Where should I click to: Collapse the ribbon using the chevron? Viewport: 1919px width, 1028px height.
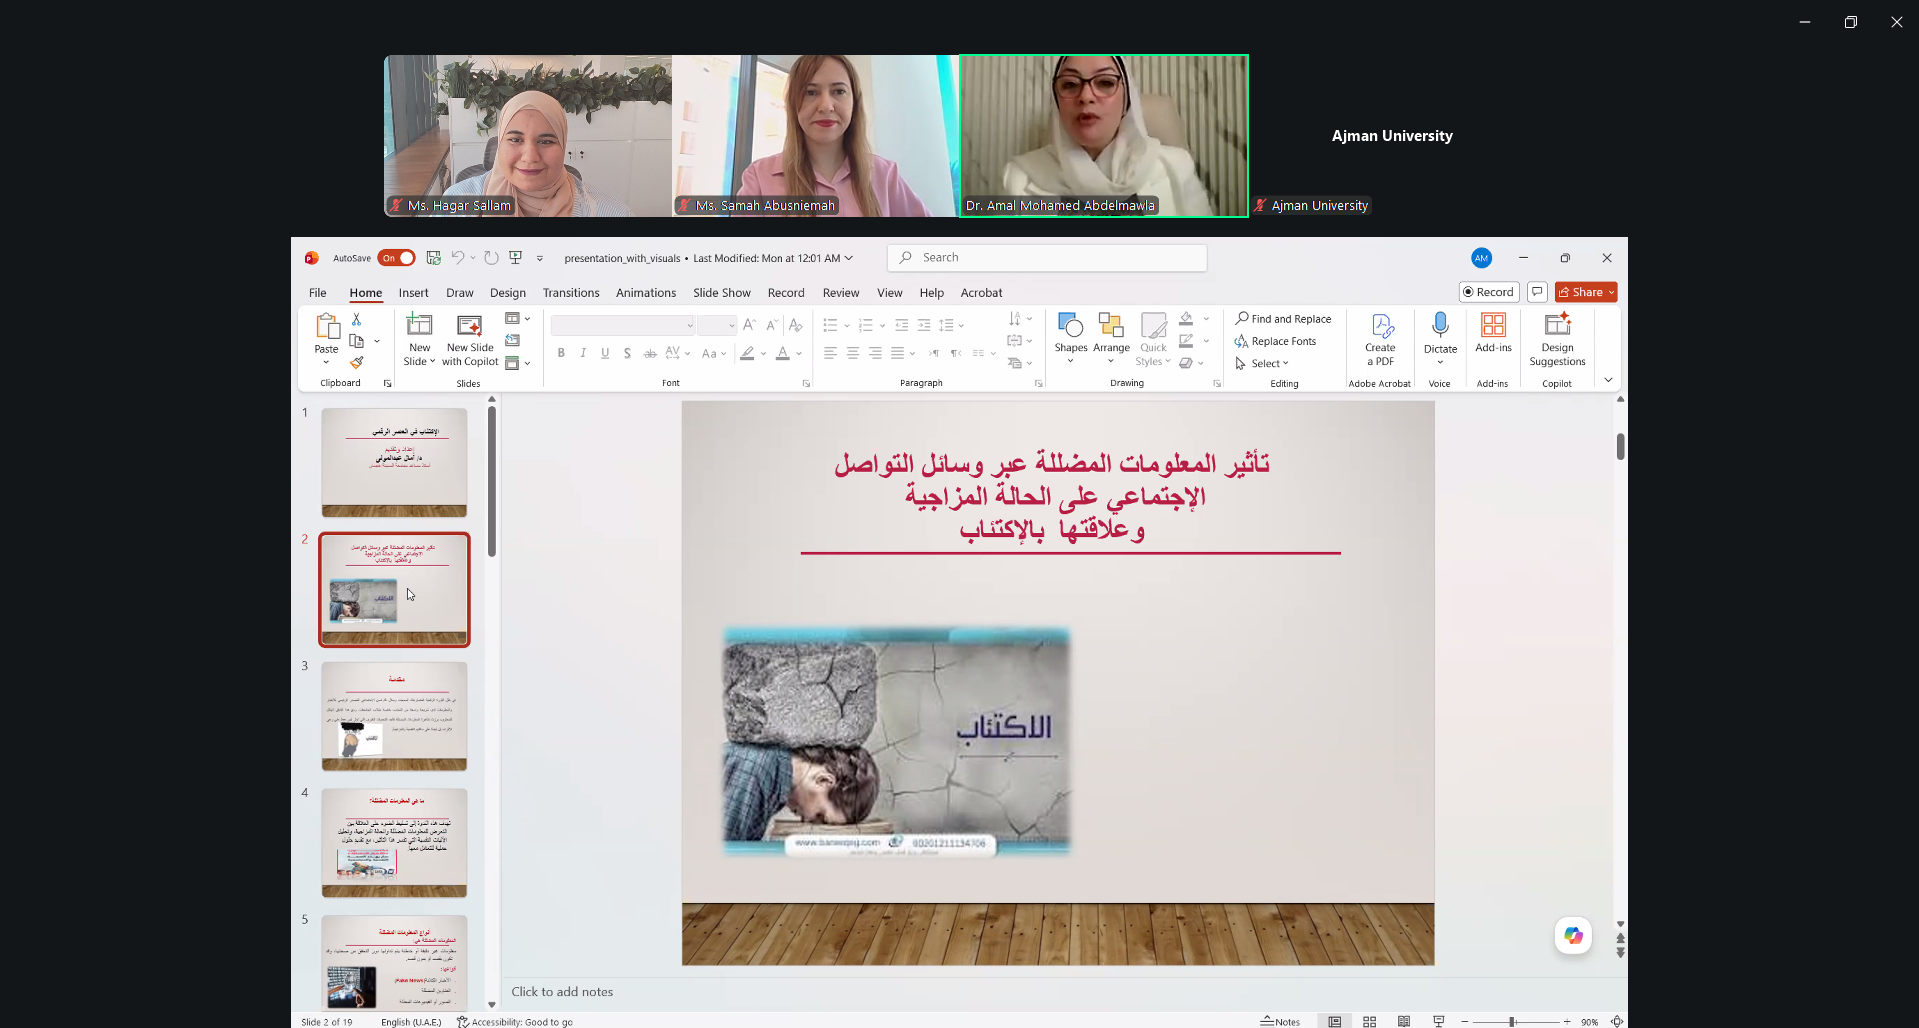[x=1608, y=380]
